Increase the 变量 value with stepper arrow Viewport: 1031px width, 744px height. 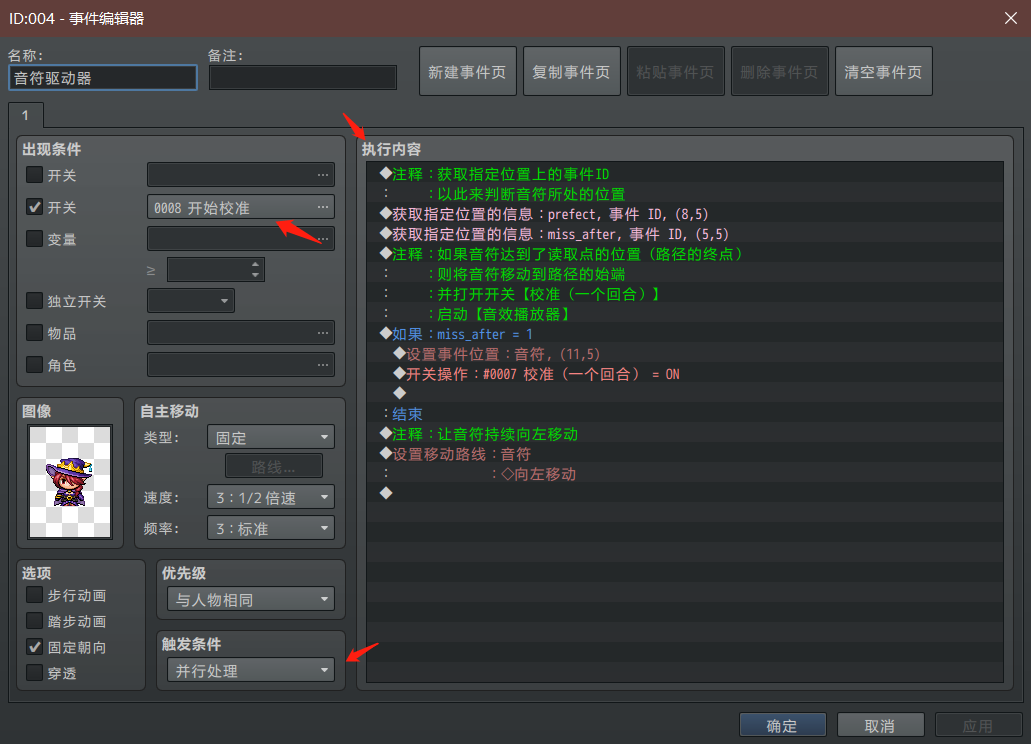pyautogui.click(x=256, y=264)
